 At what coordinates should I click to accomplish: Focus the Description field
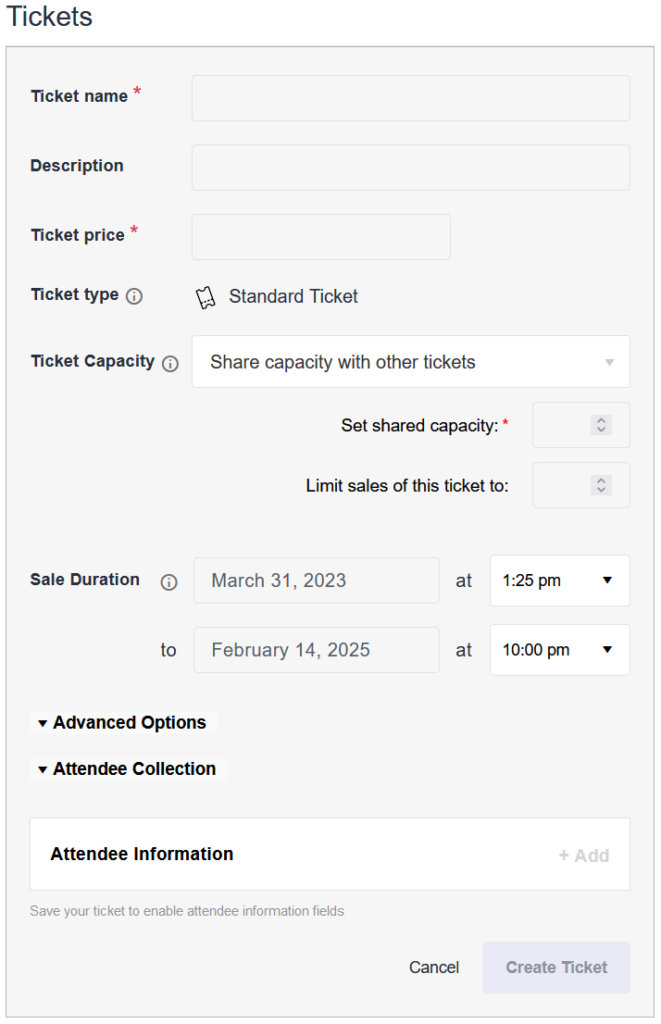click(410, 166)
